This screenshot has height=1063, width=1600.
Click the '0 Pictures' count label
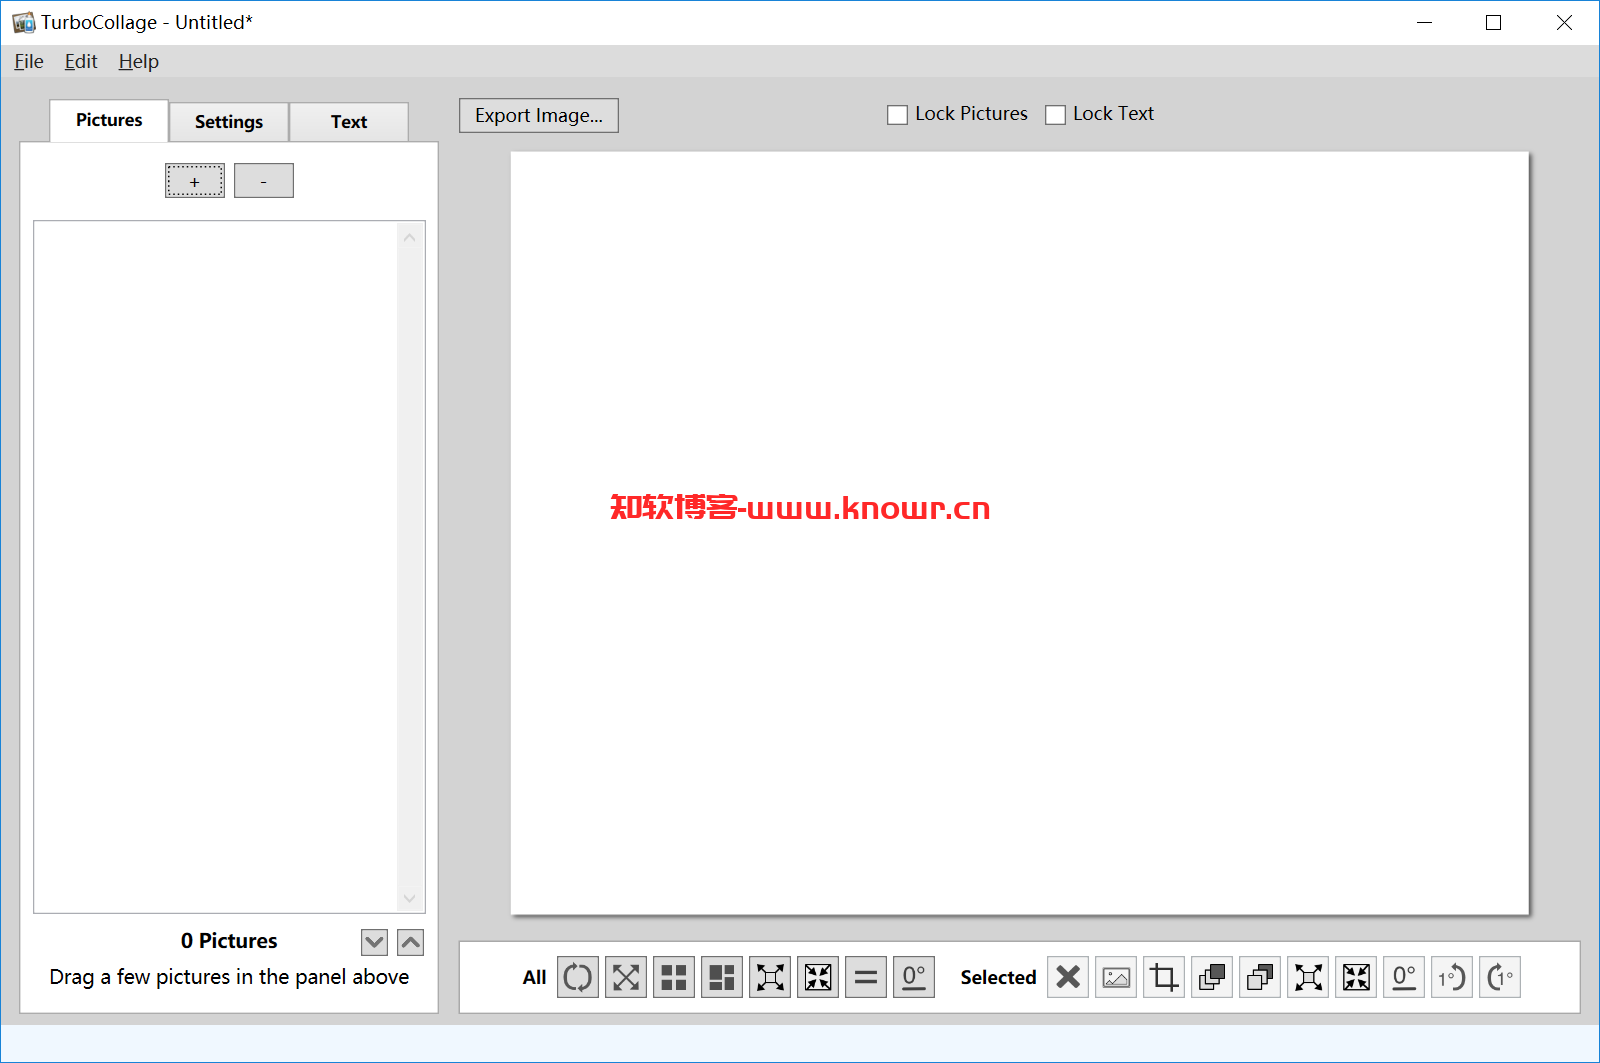click(x=229, y=941)
